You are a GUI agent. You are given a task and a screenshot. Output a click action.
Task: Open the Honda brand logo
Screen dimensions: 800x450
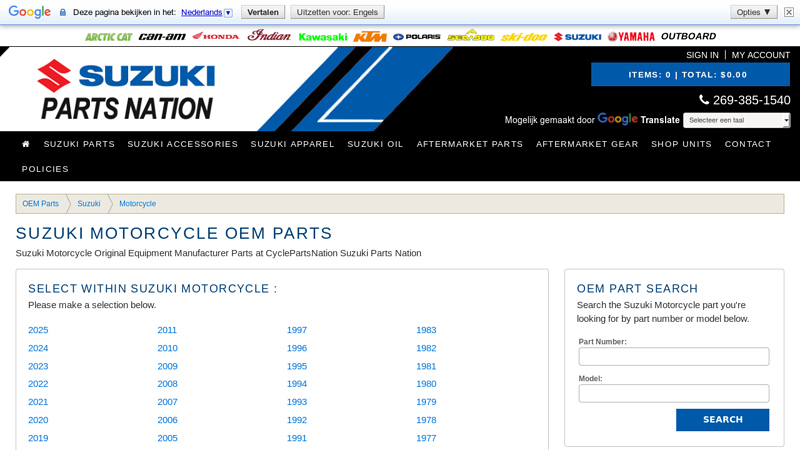tap(216, 36)
